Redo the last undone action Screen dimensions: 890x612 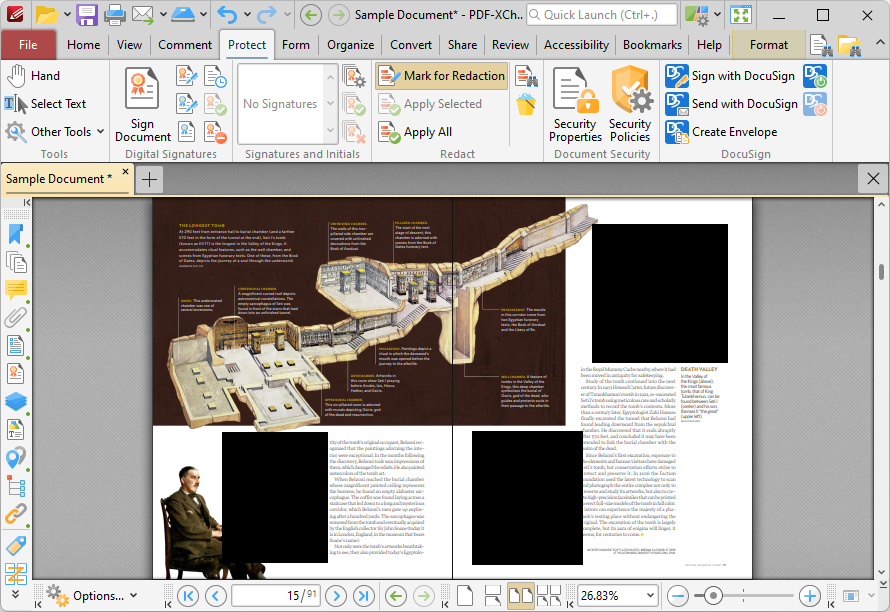point(267,15)
